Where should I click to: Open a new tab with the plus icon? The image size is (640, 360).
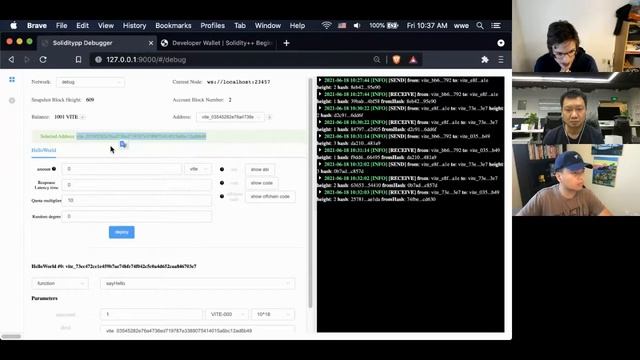tap(286, 43)
